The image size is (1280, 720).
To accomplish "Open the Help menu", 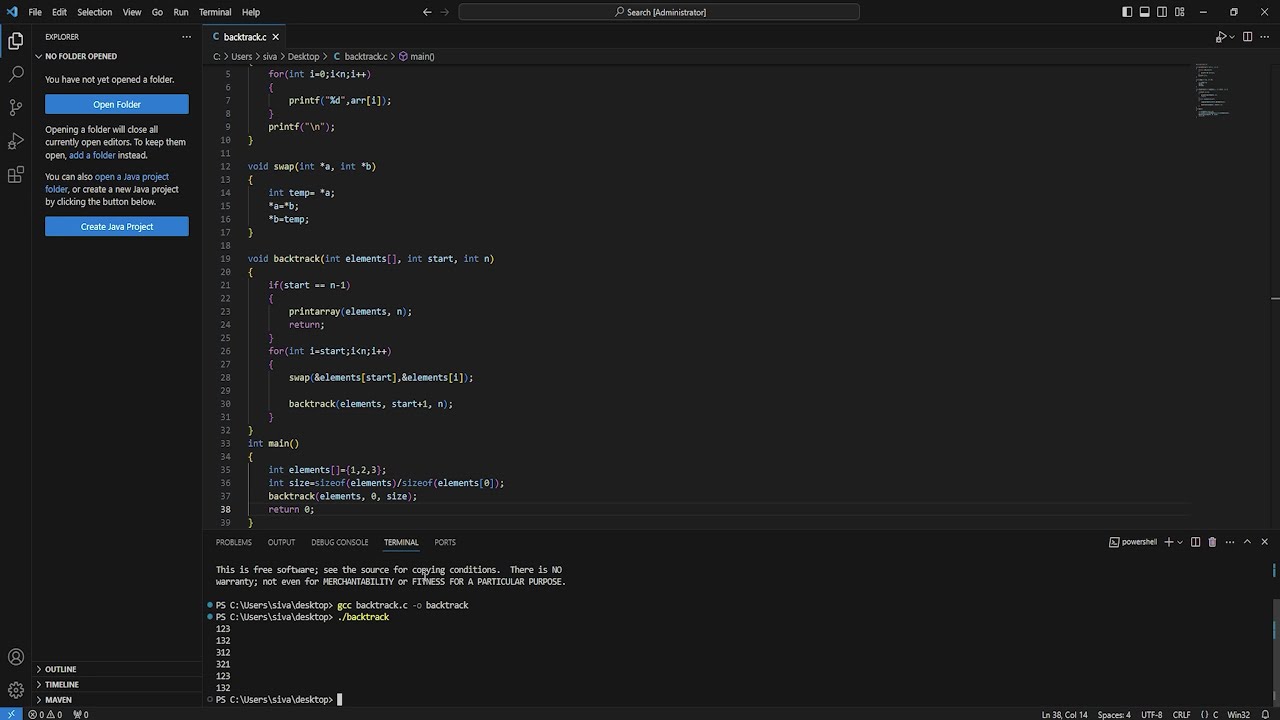I will click(251, 12).
